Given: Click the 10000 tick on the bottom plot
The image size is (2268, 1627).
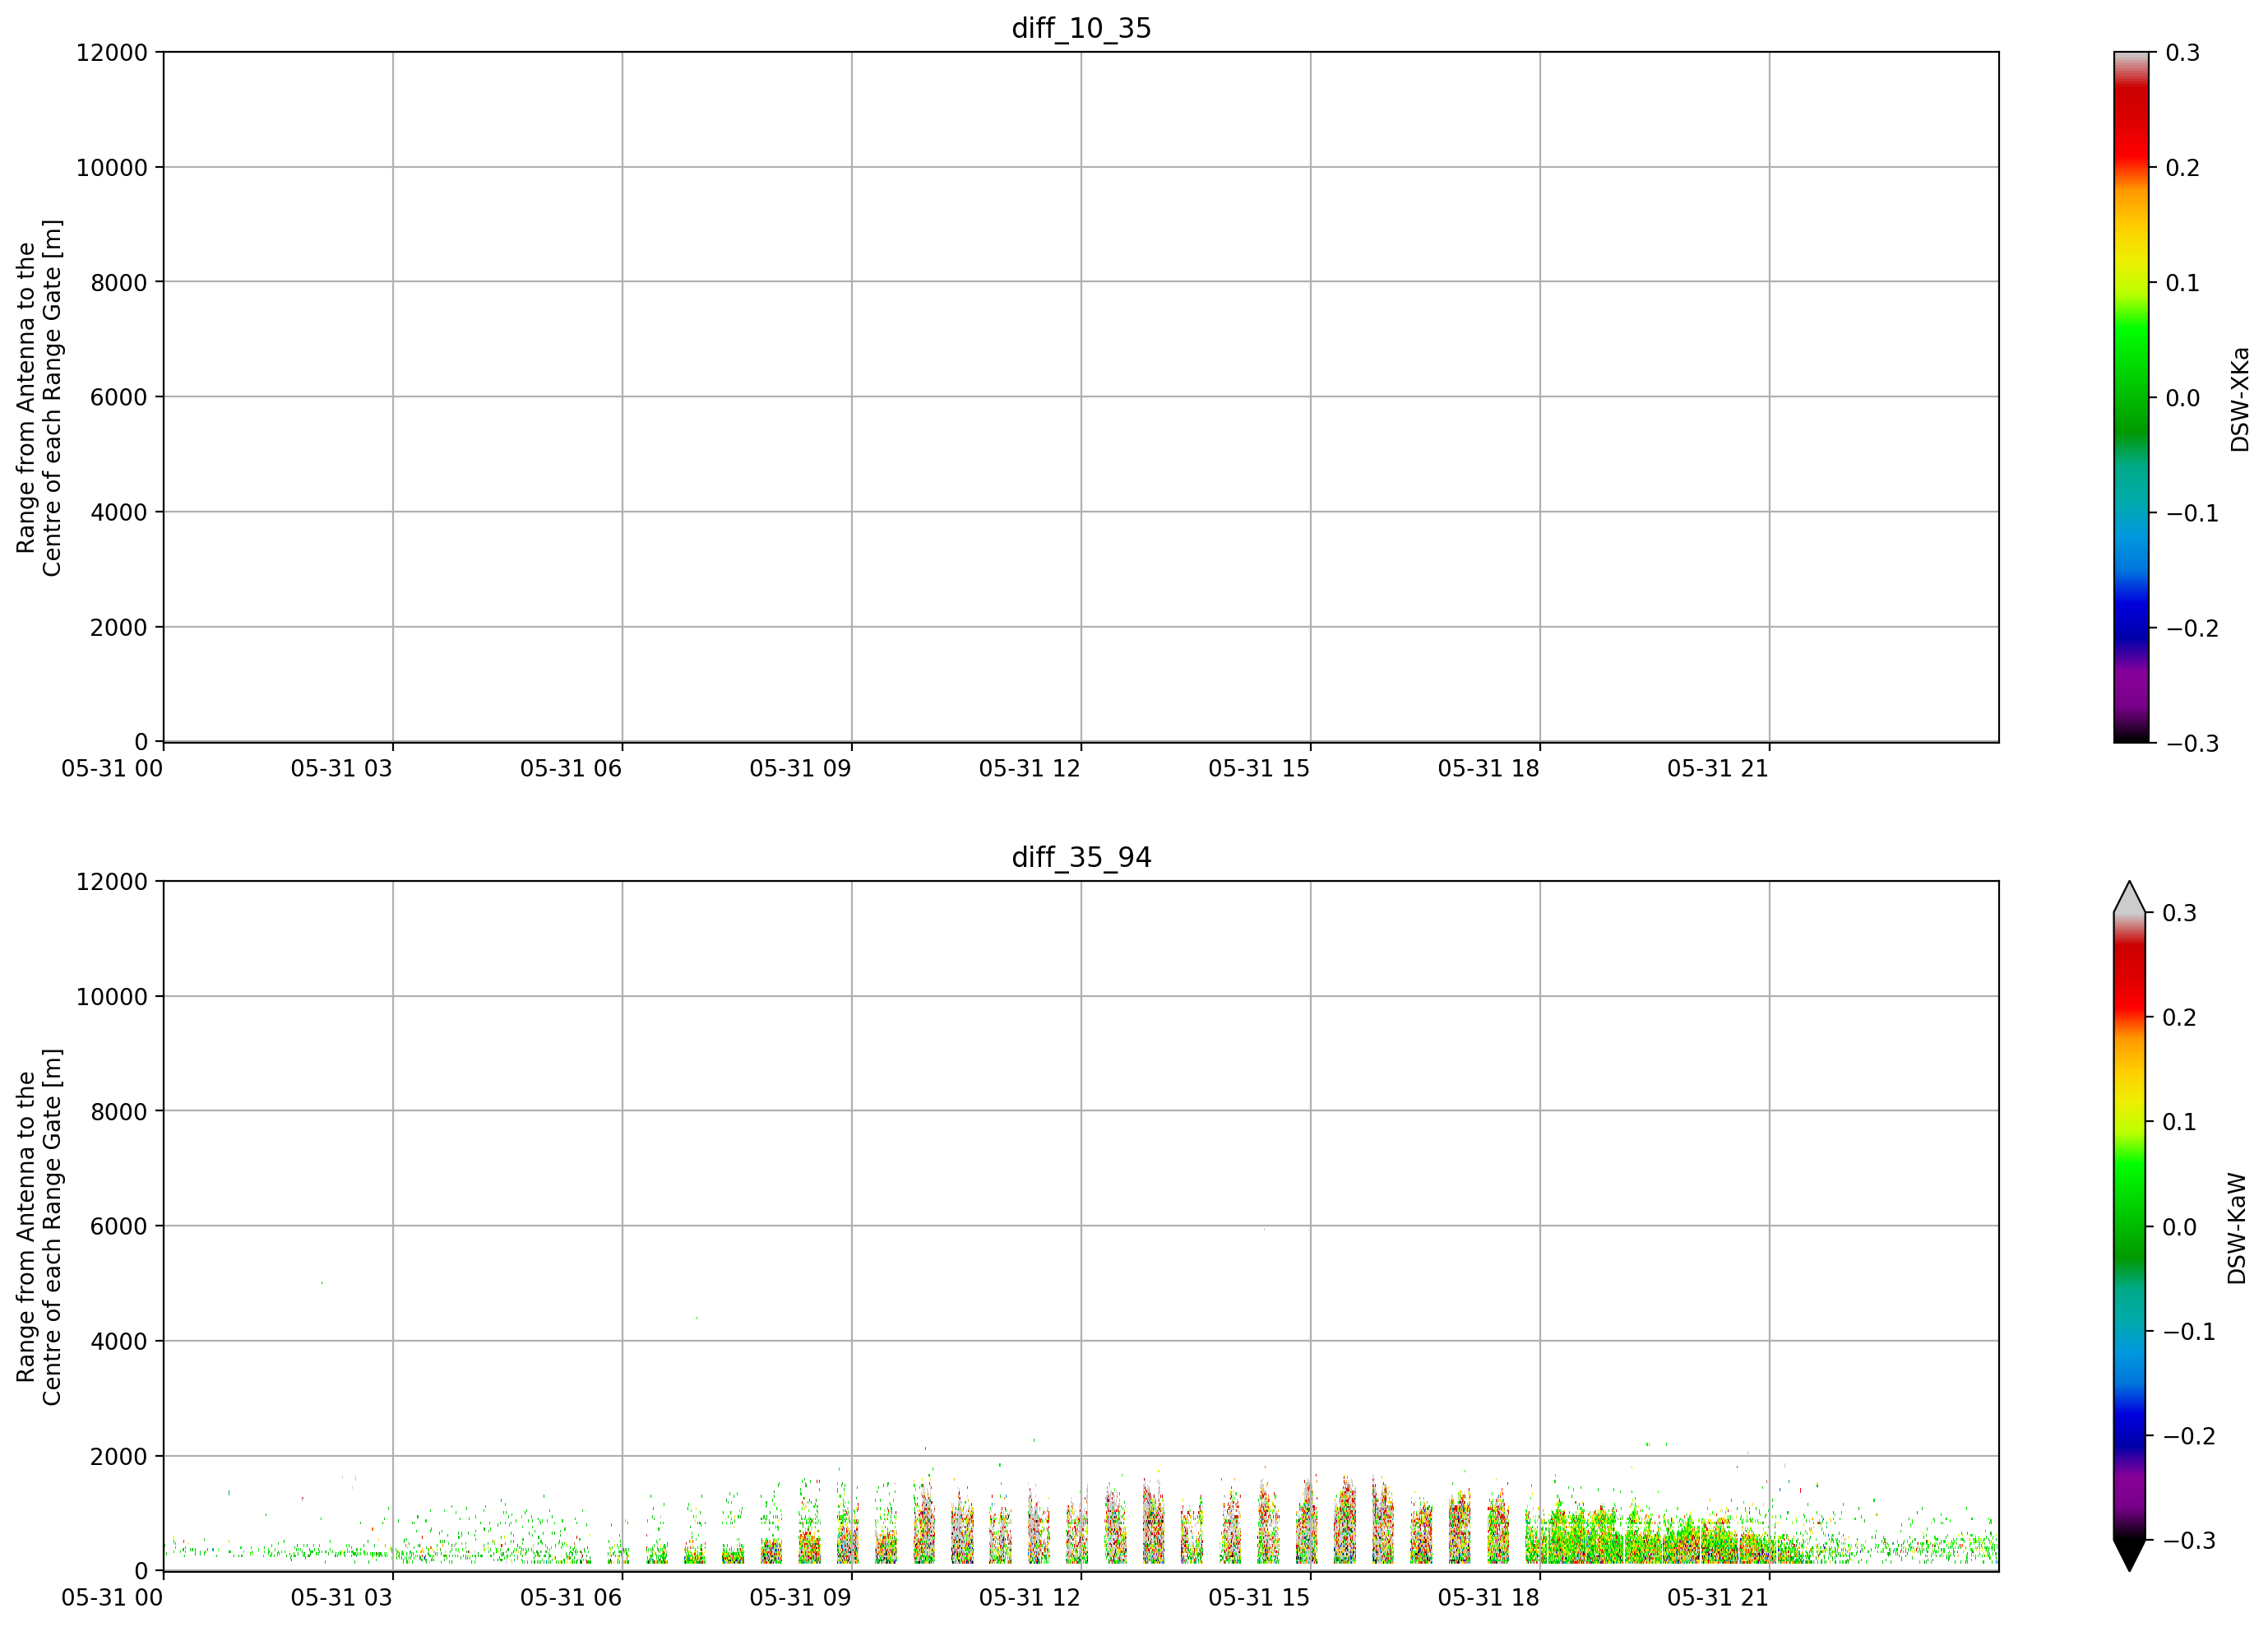Looking at the screenshot, I should (112, 996).
